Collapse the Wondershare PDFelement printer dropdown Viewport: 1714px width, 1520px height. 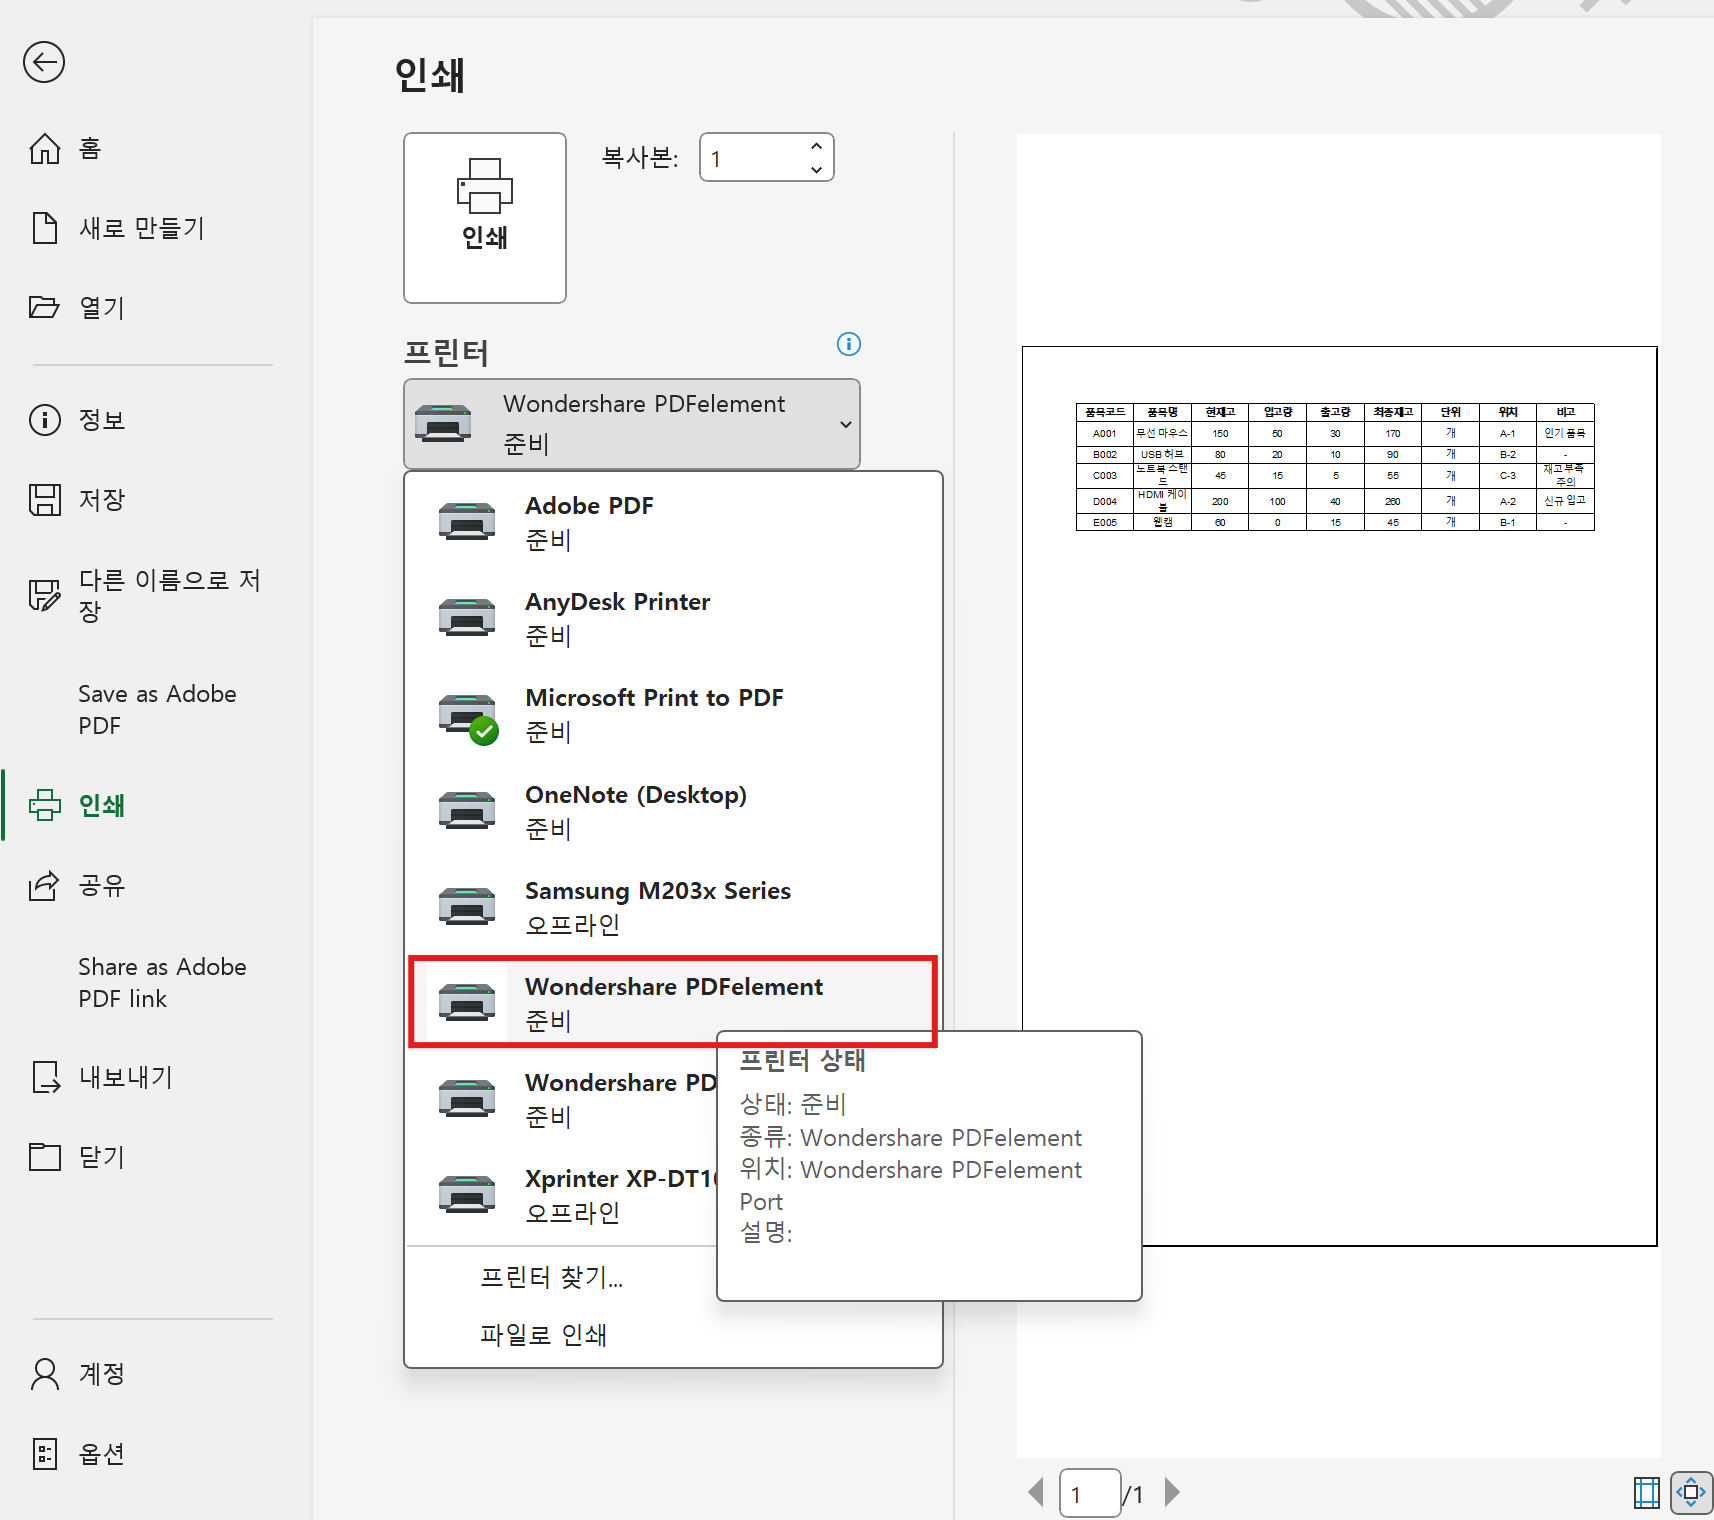click(x=632, y=424)
